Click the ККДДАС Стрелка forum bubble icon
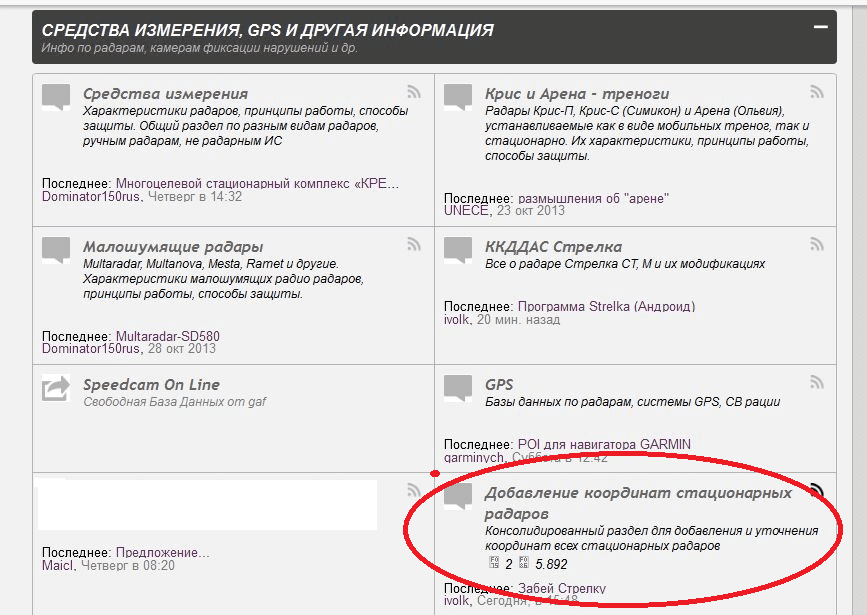Screen dimensions: 867x615 pos(457,249)
